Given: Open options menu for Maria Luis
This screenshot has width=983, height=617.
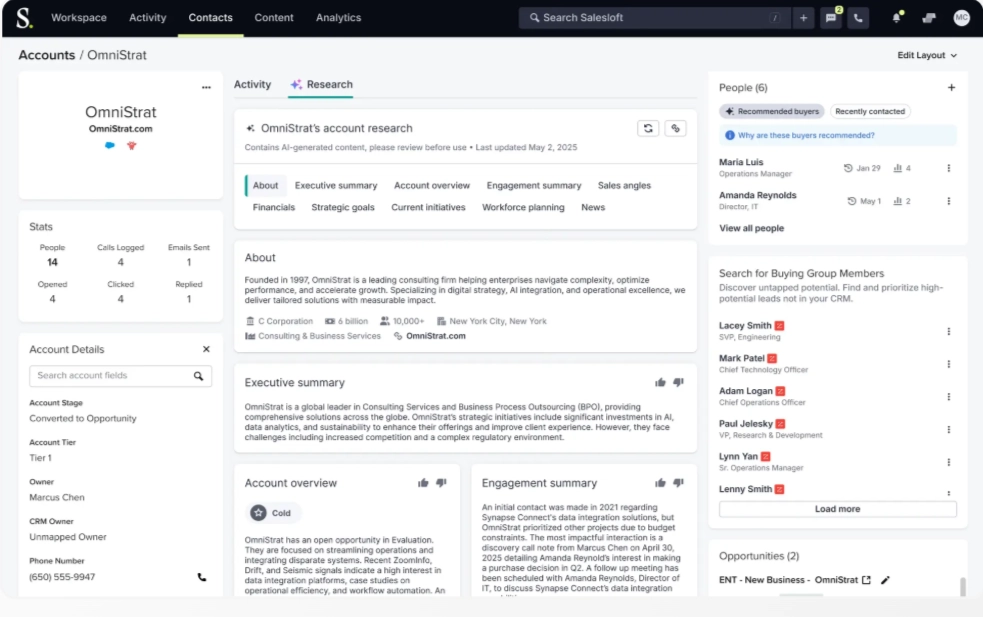Looking at the screenshot, I should (949, 168).
